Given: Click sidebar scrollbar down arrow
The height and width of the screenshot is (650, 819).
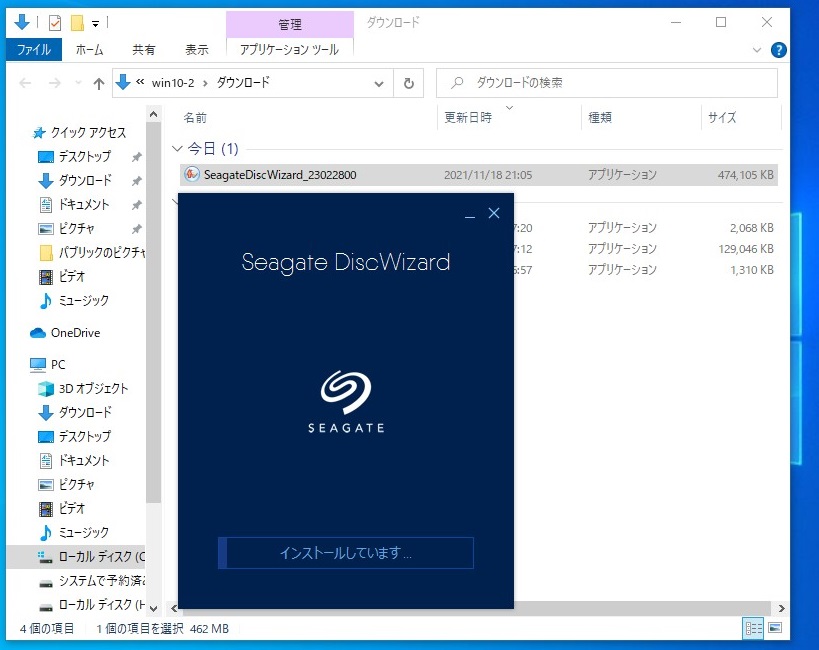Looking at the screenshot, I should [154, 608].
